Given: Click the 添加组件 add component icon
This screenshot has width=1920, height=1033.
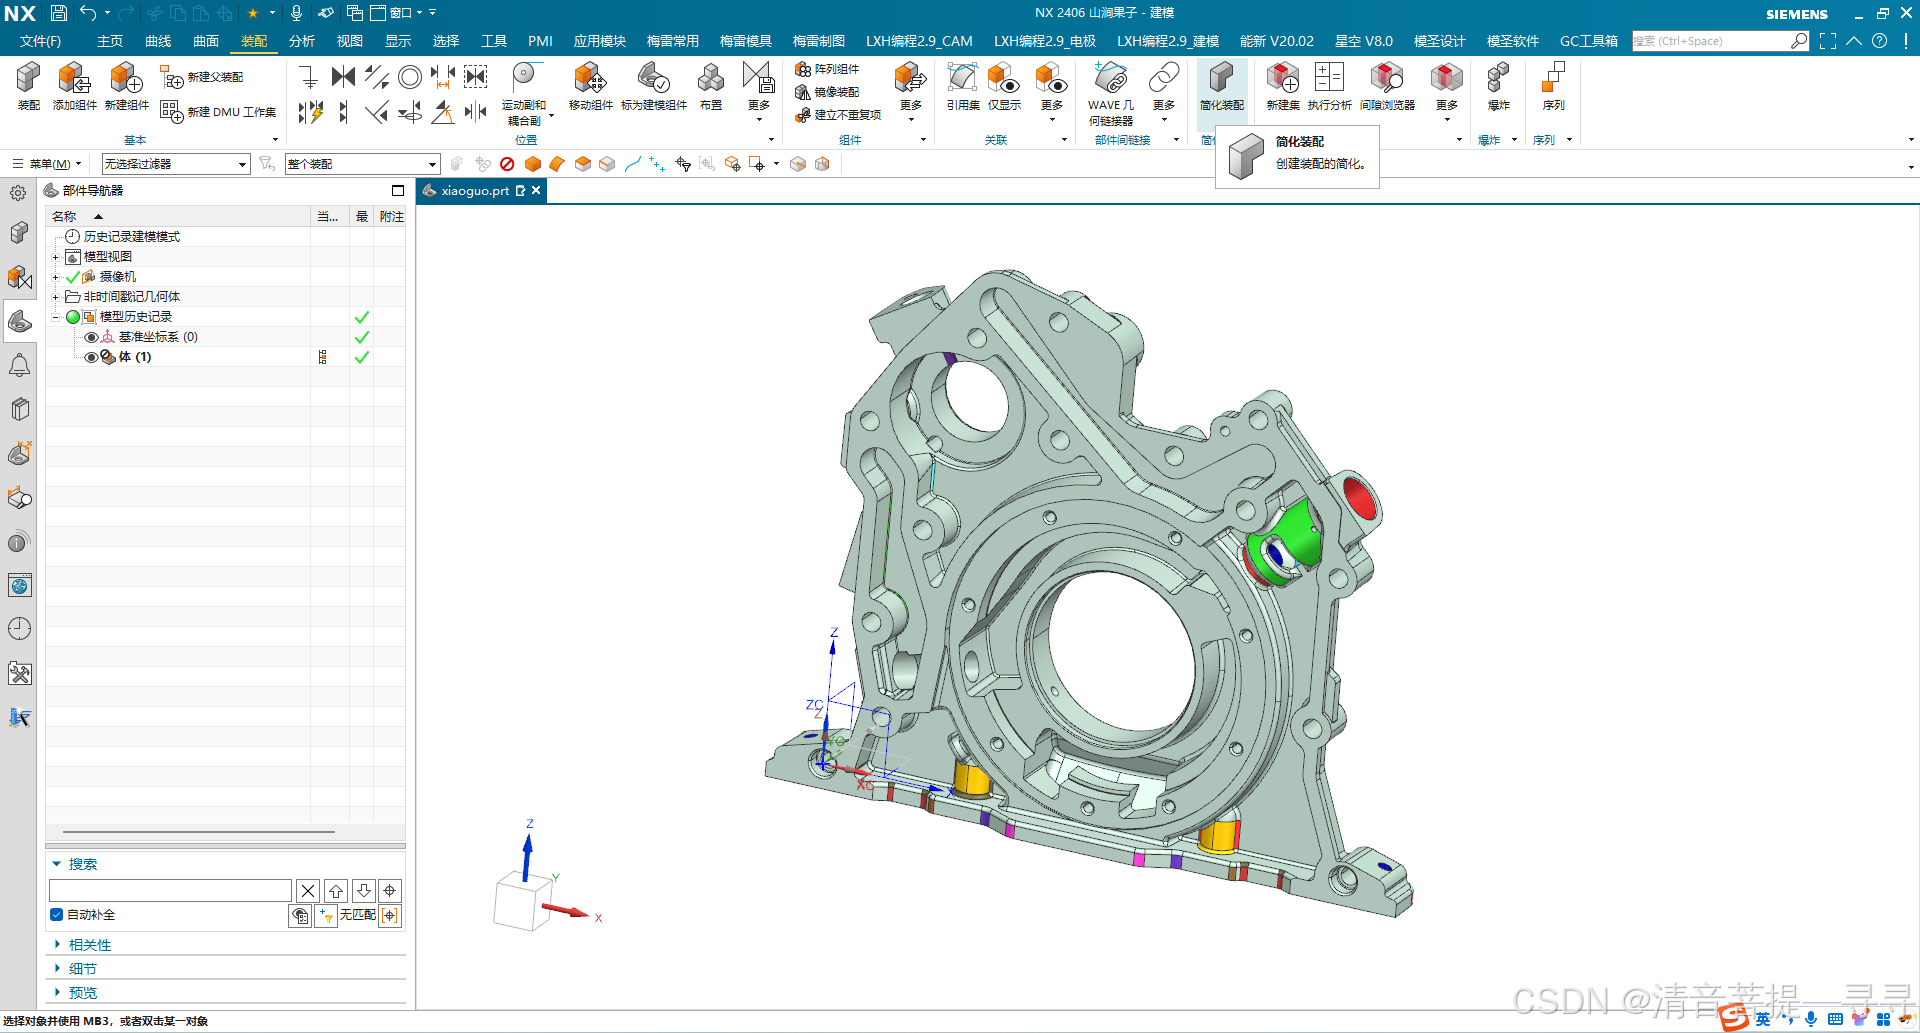Looking at the screenshot, I should tap(75, 85).
